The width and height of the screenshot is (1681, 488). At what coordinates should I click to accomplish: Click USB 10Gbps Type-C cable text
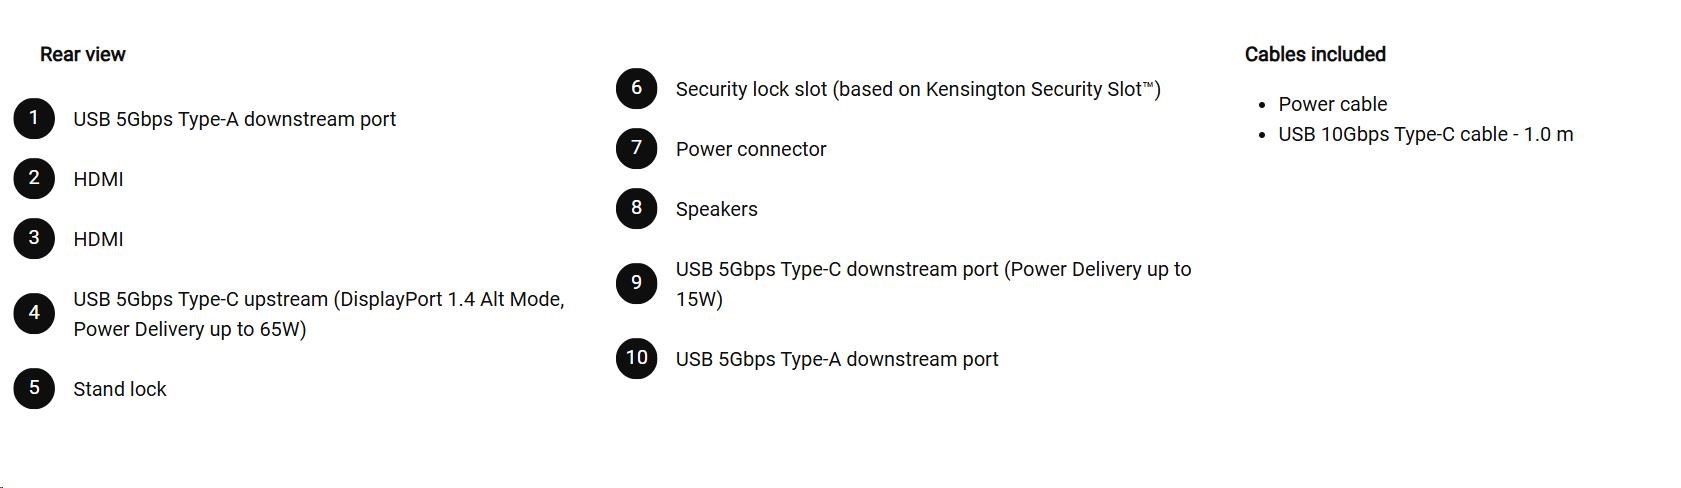pyautogui.click(x=1425, y=134)
